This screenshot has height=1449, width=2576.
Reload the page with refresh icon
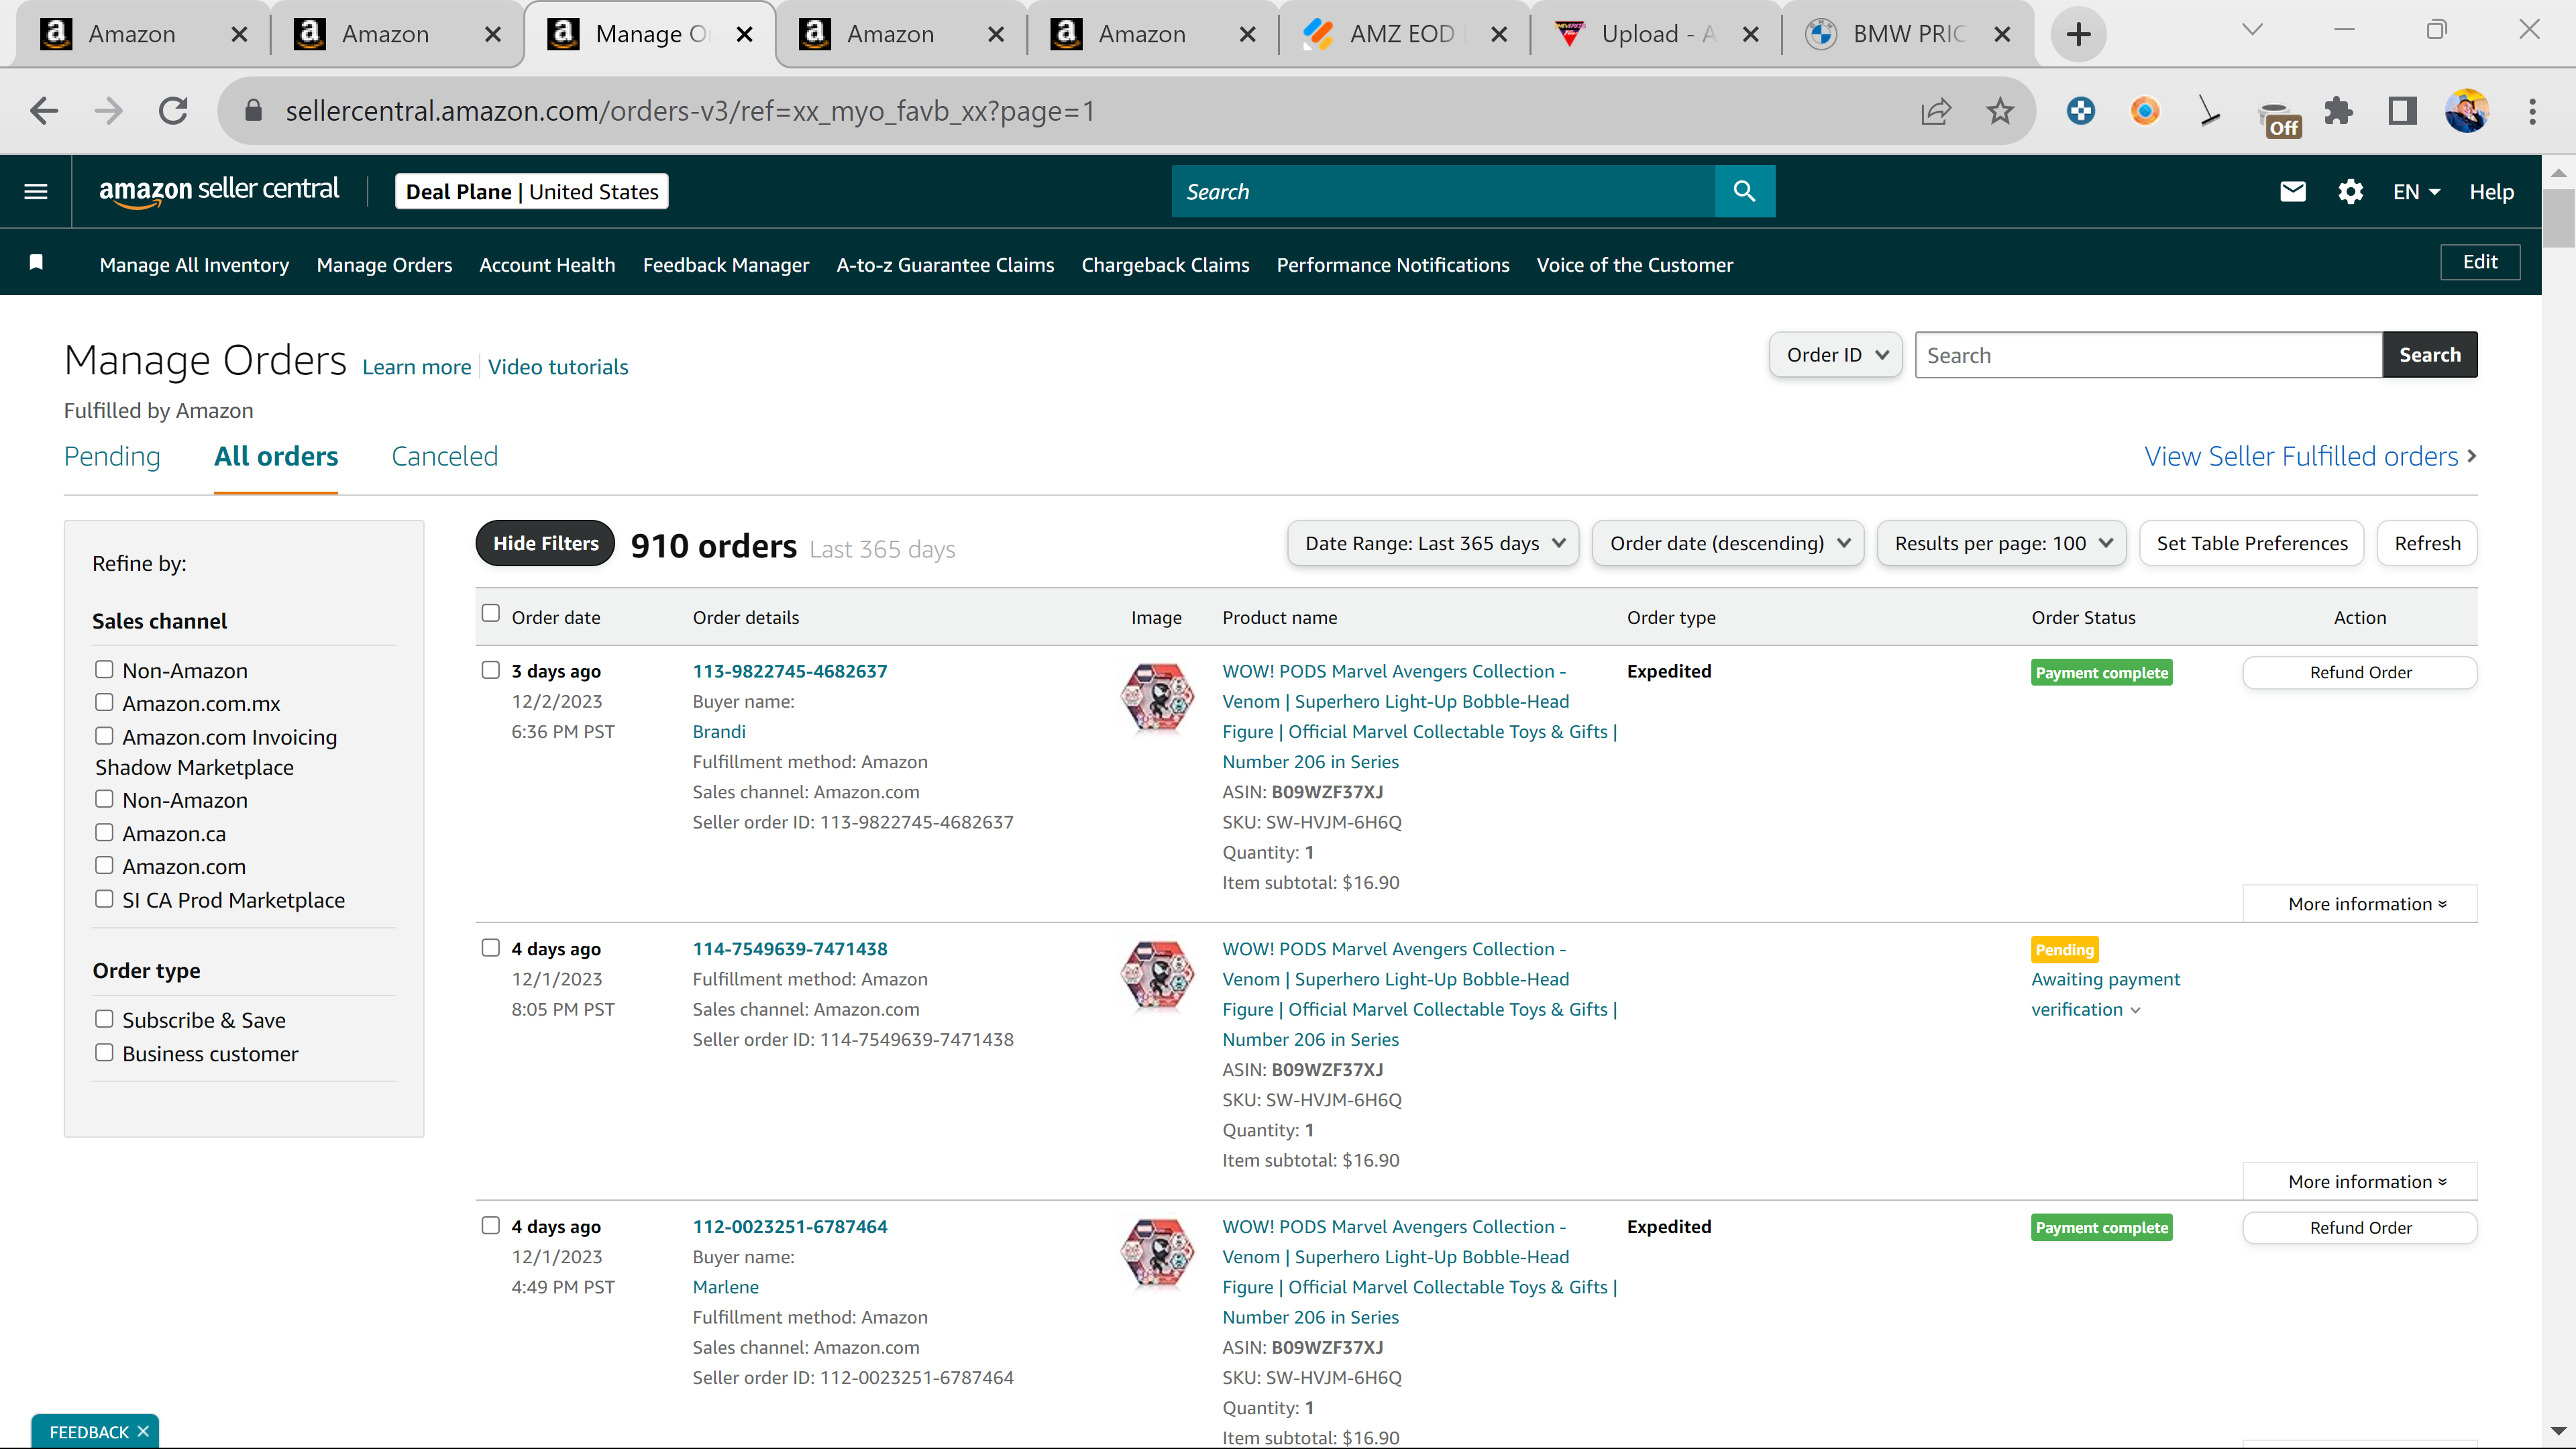click(173, 110)
